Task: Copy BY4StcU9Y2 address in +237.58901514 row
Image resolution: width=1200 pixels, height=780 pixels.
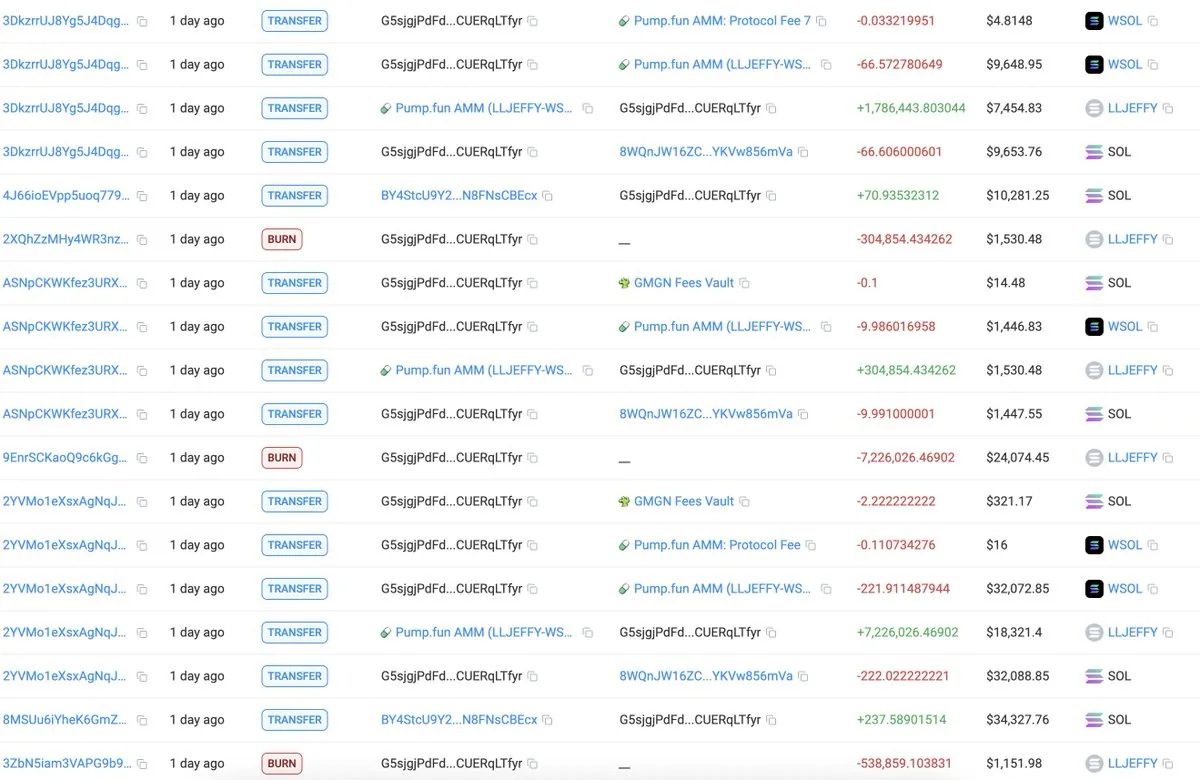Action: 547,720
